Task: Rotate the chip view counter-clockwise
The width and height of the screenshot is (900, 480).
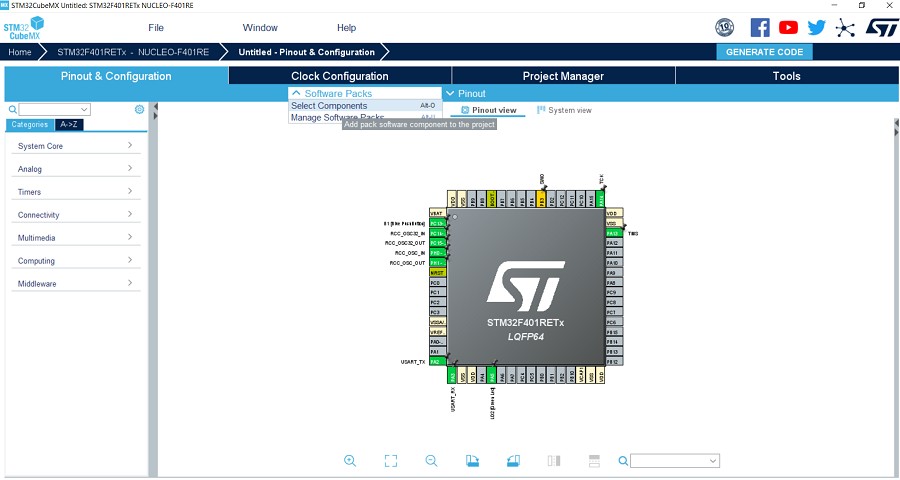Action: 513,460
